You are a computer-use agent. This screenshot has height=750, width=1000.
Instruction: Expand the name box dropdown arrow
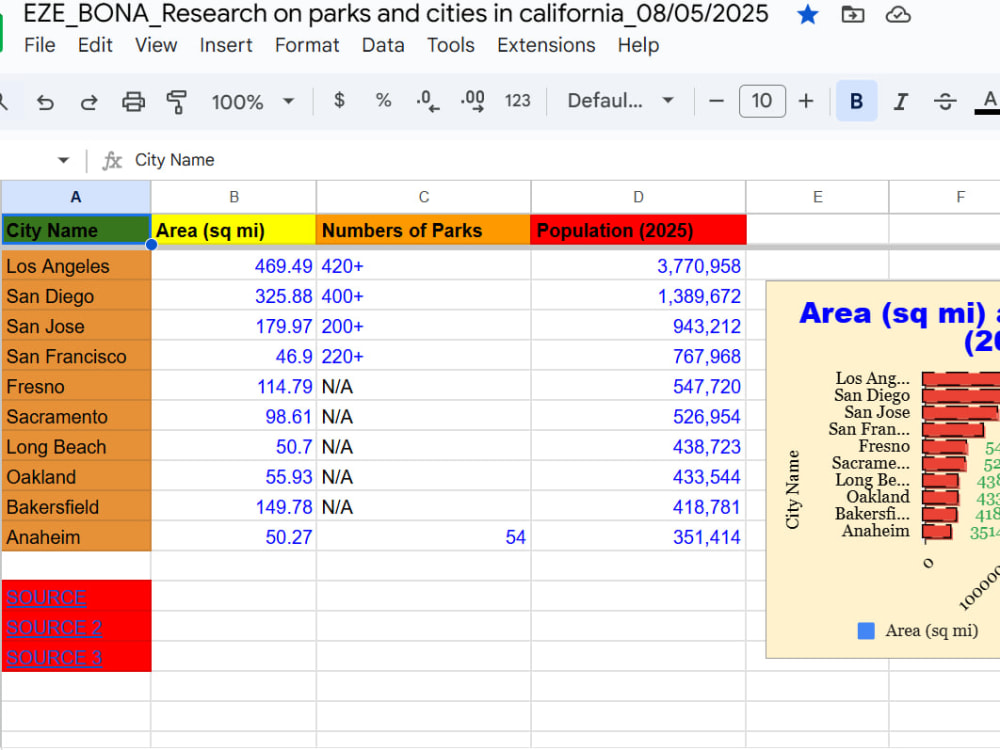click(63, 160)
